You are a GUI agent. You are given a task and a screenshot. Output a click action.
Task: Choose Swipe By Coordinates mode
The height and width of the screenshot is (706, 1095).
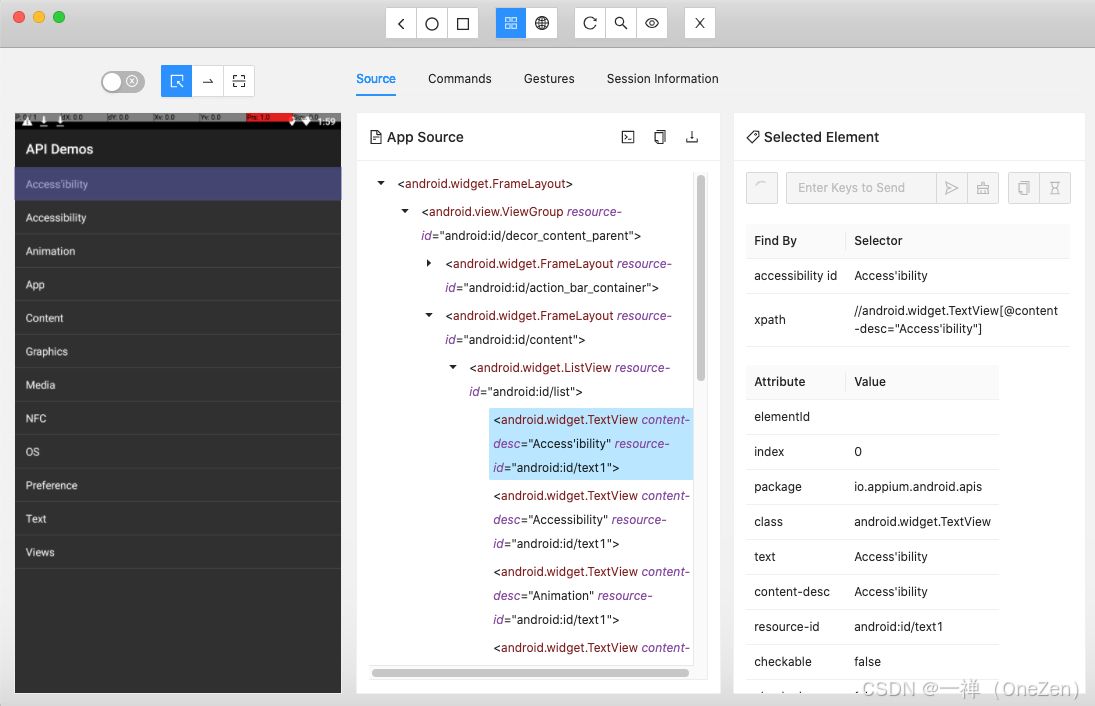(x=207, y=82)
